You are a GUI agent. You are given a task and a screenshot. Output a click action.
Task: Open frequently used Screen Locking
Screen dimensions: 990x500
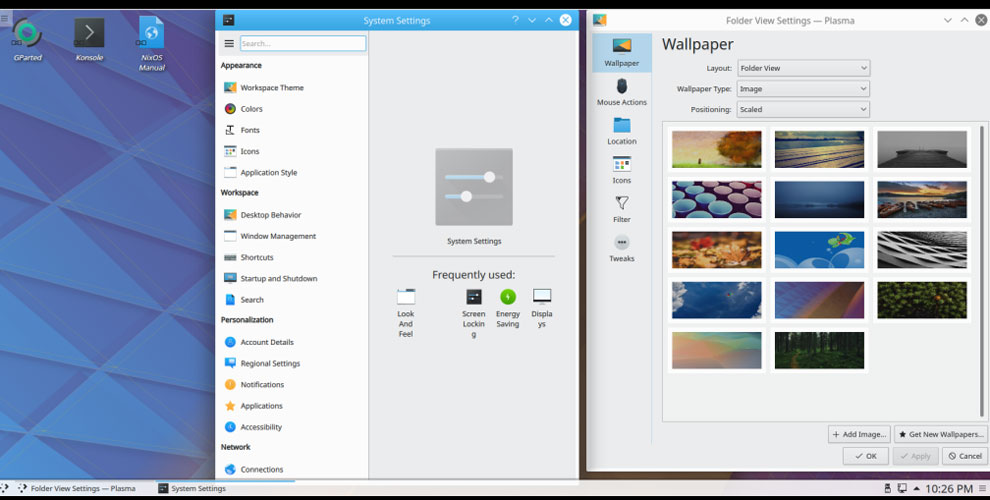point(474,312)
